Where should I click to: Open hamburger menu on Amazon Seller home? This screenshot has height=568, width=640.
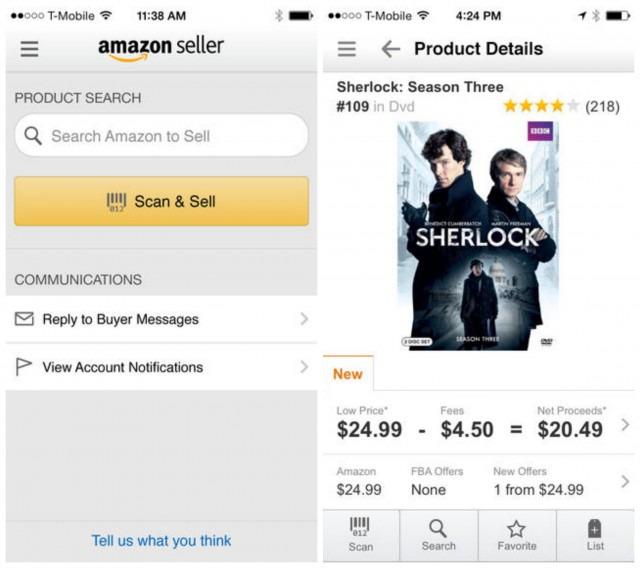(x=29, y=49)
